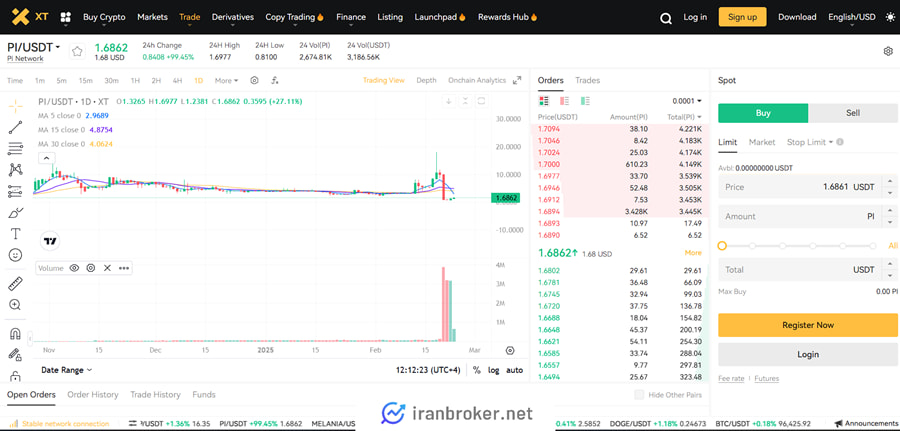Switch to Trades tab

point(587,80)
